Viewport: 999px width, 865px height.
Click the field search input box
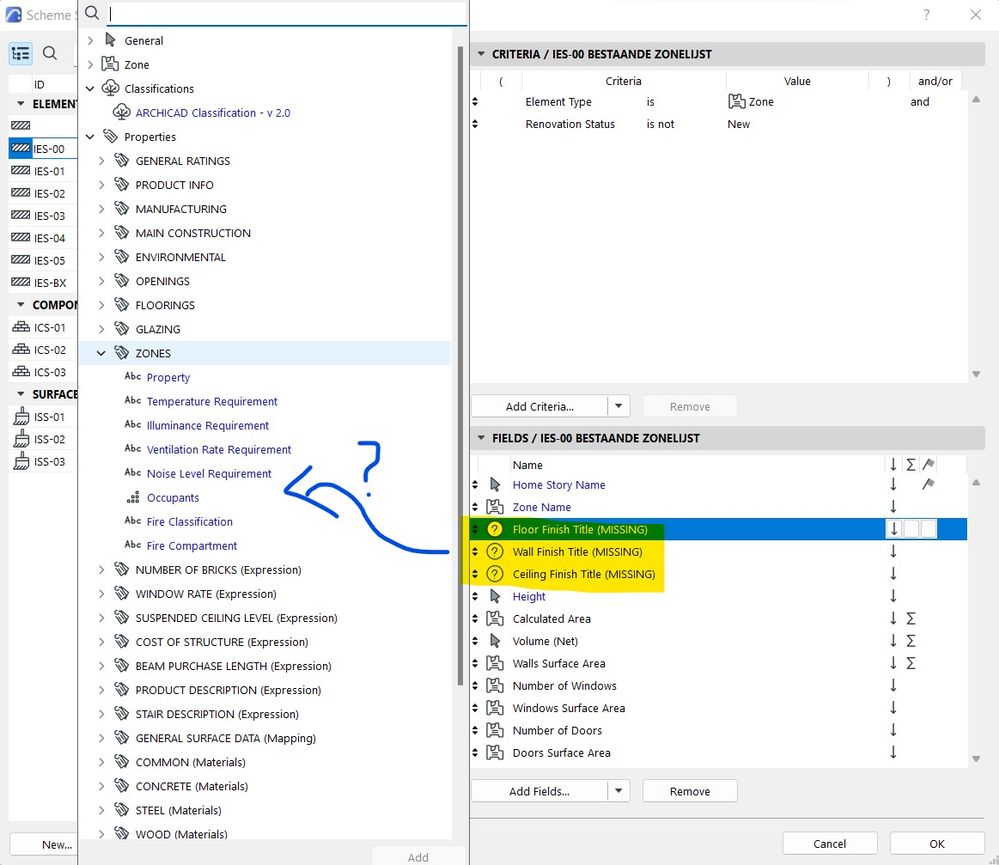pos(287,13)
